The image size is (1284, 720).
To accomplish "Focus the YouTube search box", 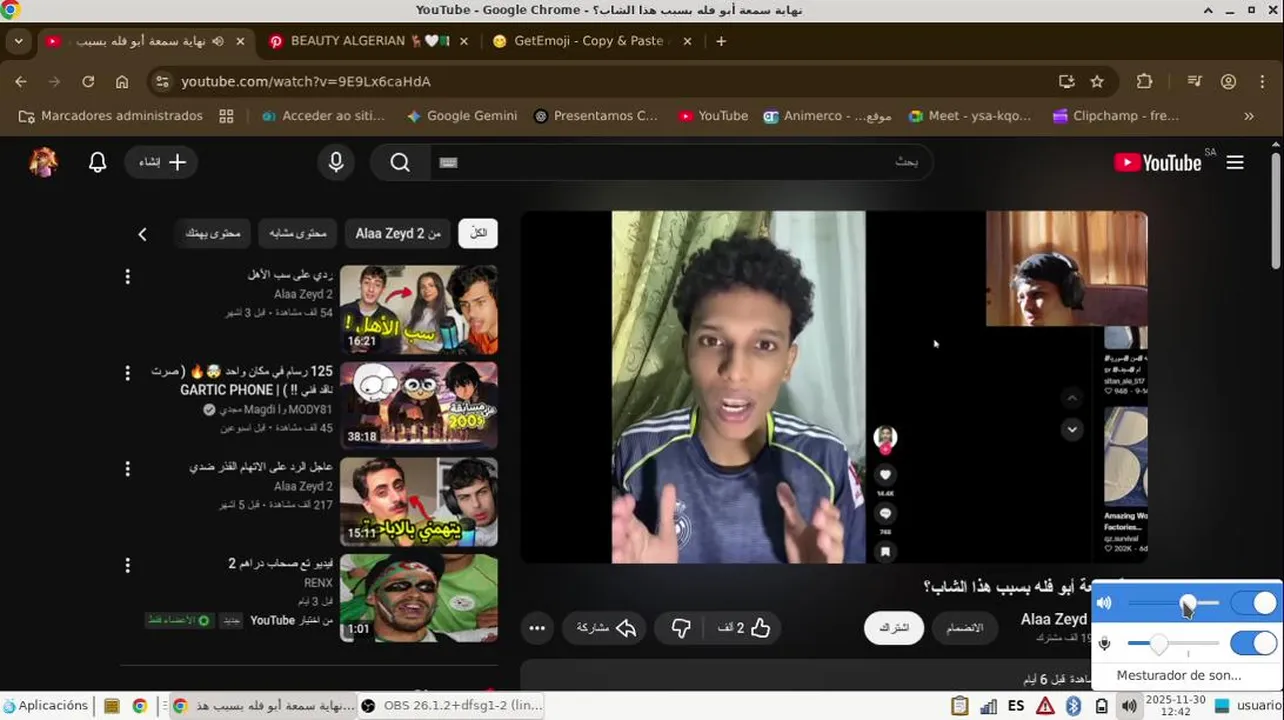I will click(x=681, y=162).
